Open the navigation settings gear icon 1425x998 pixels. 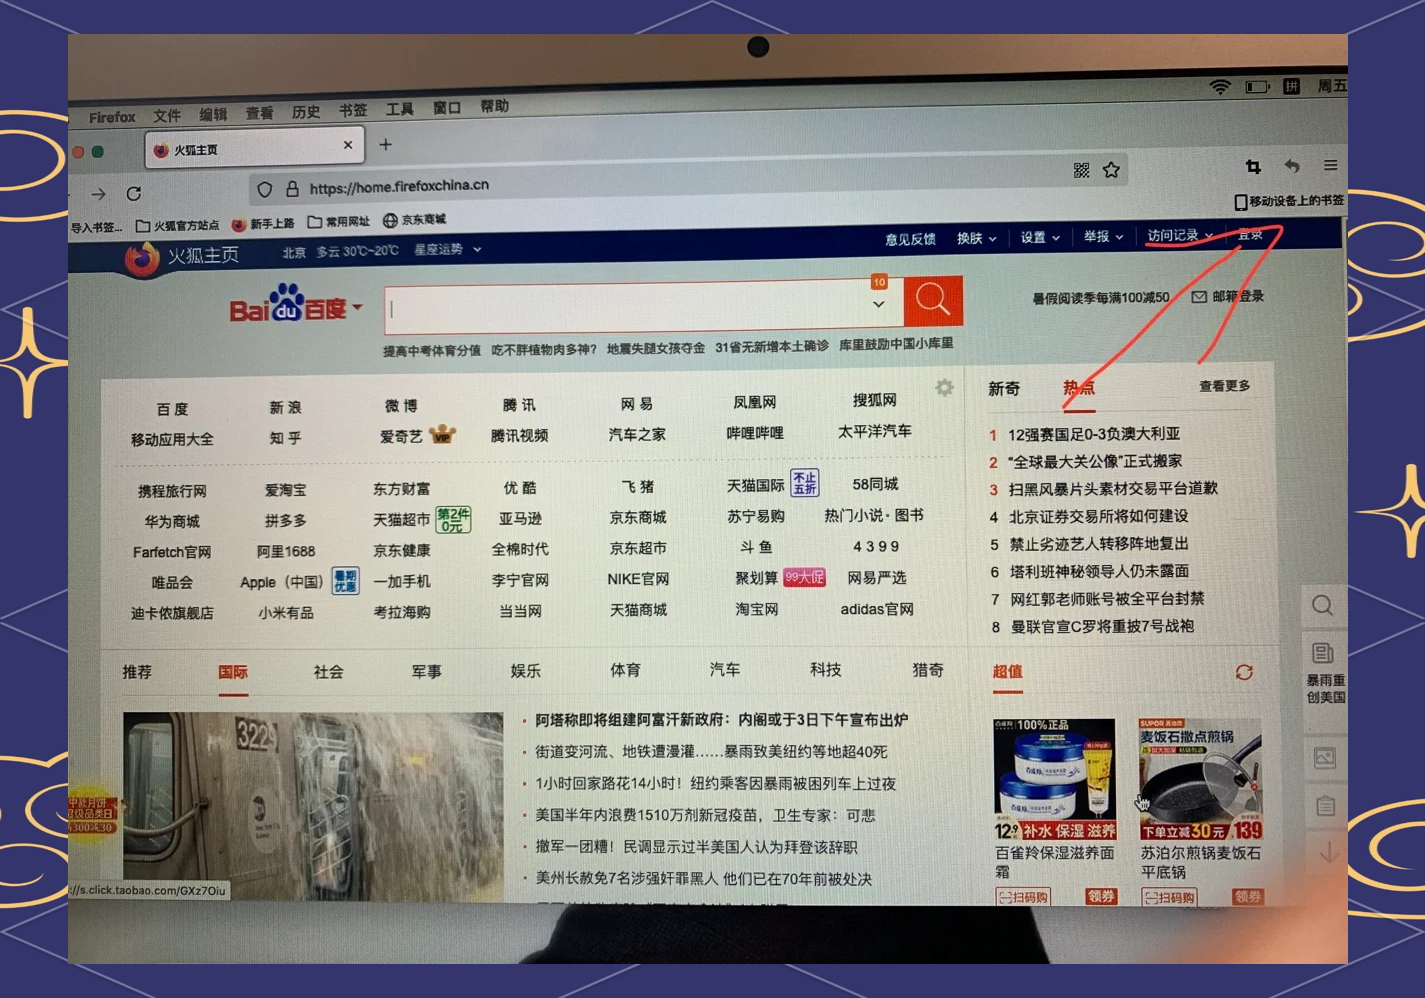[x=944, y=387]
